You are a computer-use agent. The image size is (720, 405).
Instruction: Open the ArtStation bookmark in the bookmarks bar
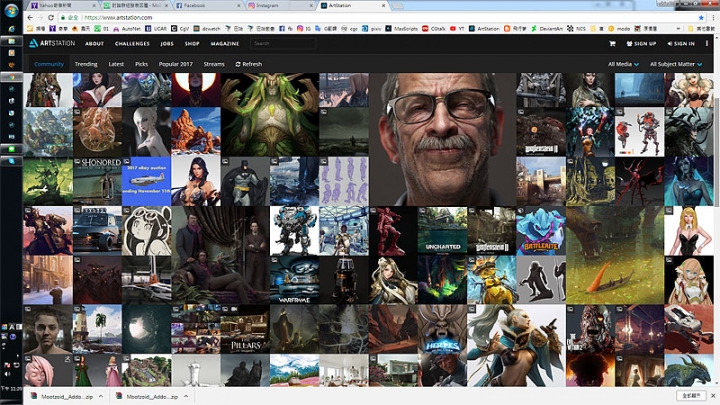coord(484,28)
